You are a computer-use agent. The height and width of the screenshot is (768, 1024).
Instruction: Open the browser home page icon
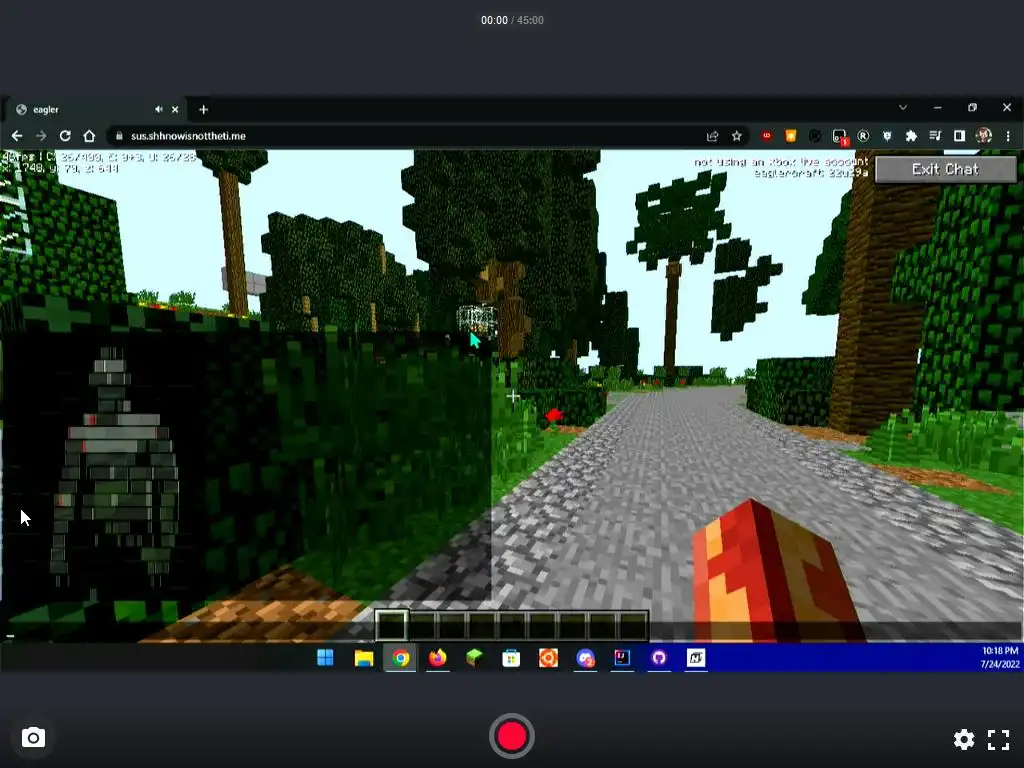click(x=89, y=136)
